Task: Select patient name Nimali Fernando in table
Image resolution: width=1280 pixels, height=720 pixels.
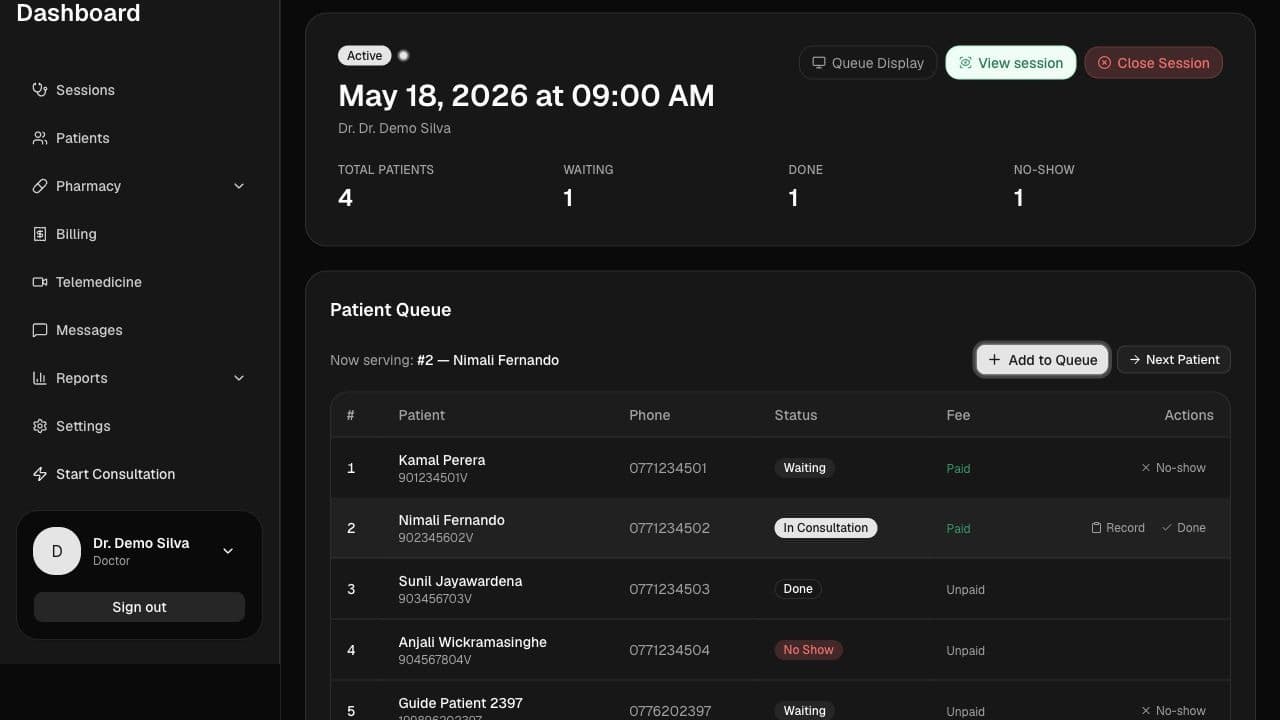Action: pos(451,520)
